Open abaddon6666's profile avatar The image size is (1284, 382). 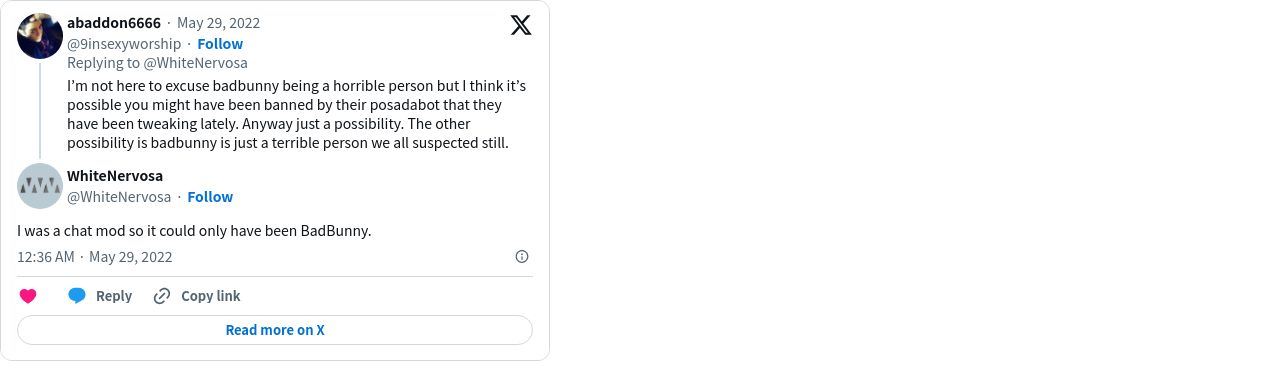pyautogui.click(x=40, y=36)
